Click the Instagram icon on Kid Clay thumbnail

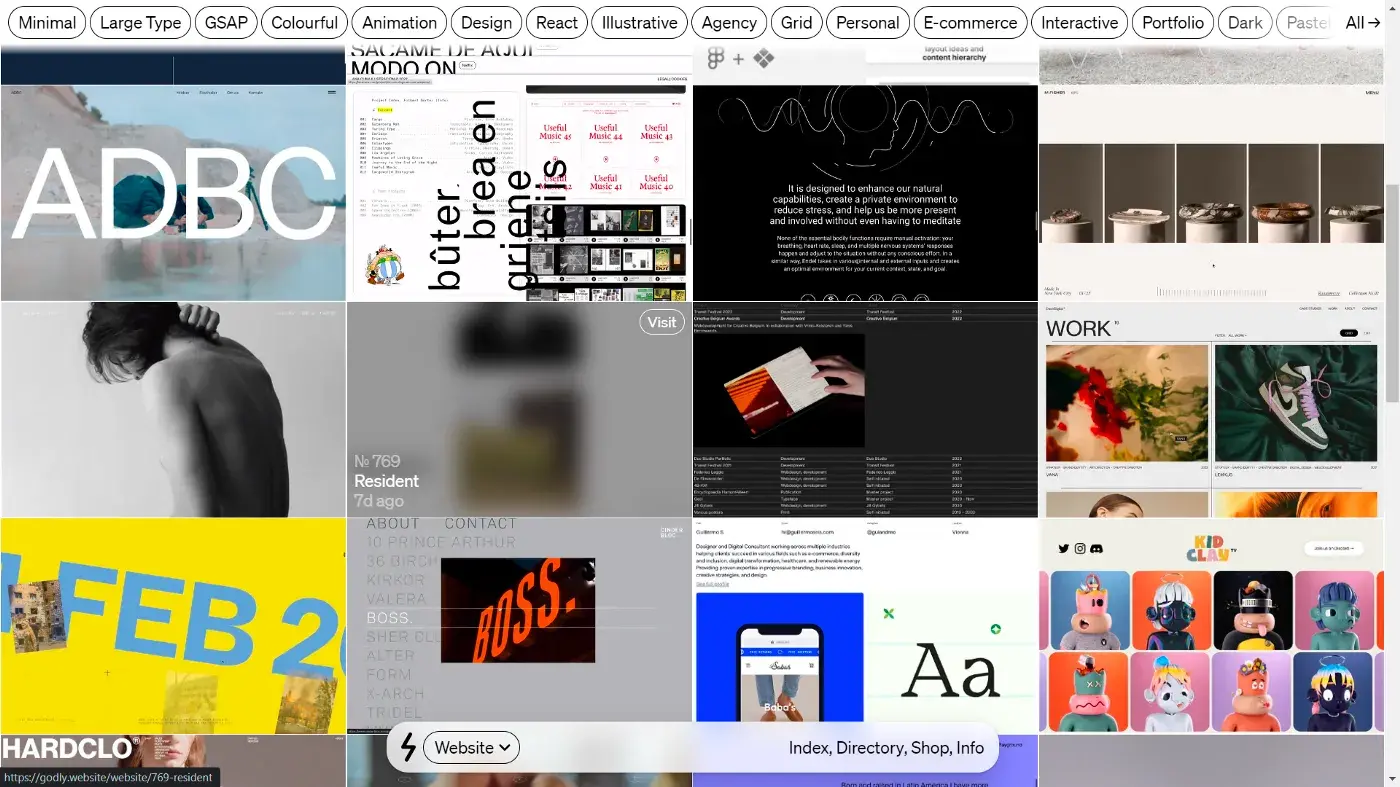(1080, 548)
